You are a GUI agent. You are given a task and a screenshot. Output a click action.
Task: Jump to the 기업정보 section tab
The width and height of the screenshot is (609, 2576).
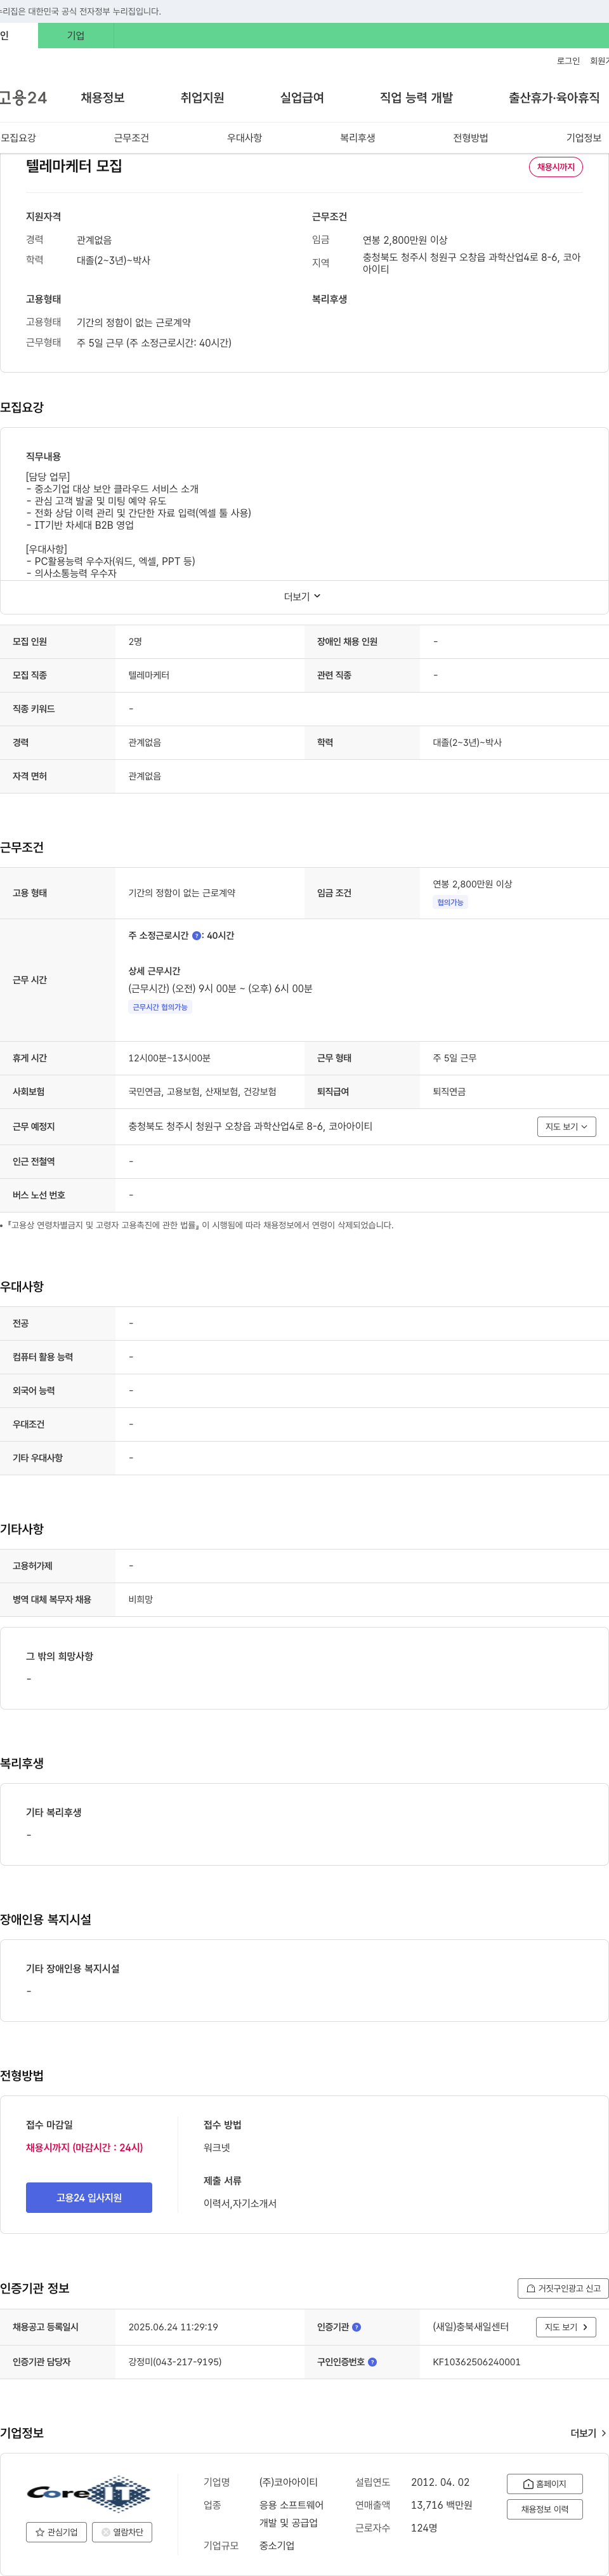tap(583, 138)
